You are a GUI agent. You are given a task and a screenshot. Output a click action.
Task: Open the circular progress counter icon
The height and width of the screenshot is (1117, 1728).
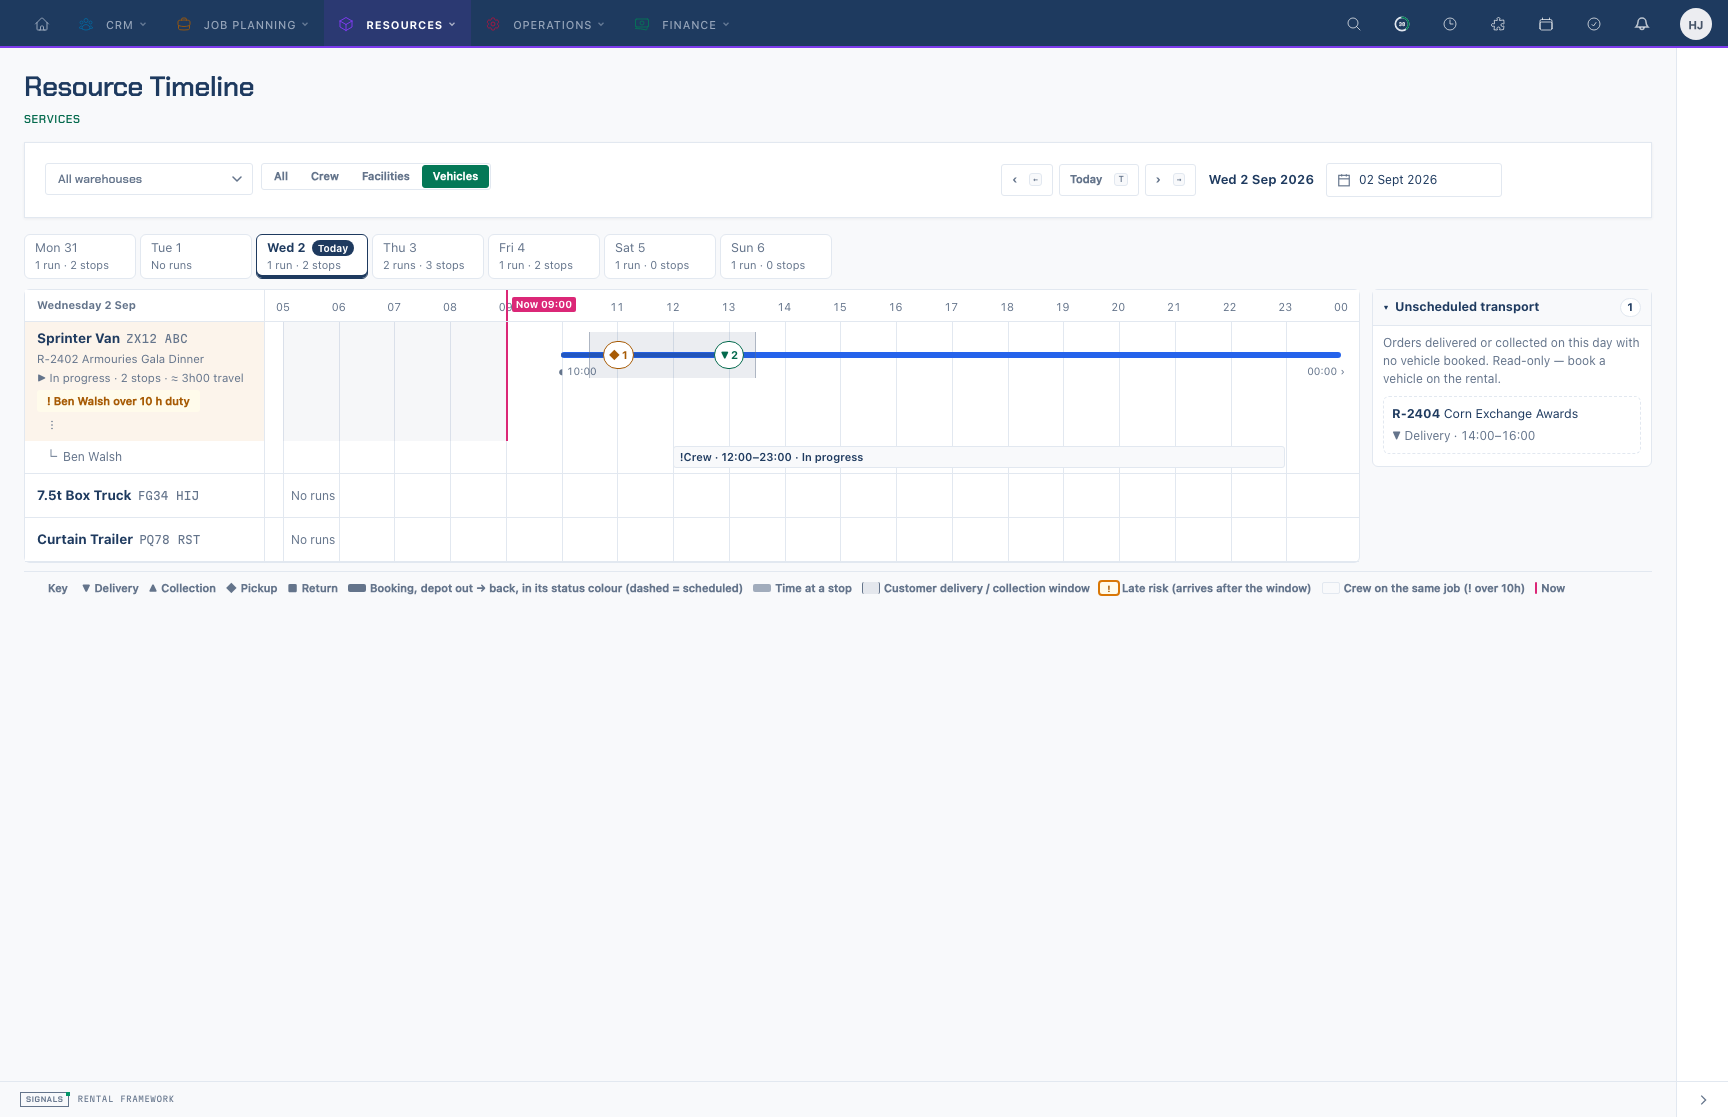[1402, 24]
